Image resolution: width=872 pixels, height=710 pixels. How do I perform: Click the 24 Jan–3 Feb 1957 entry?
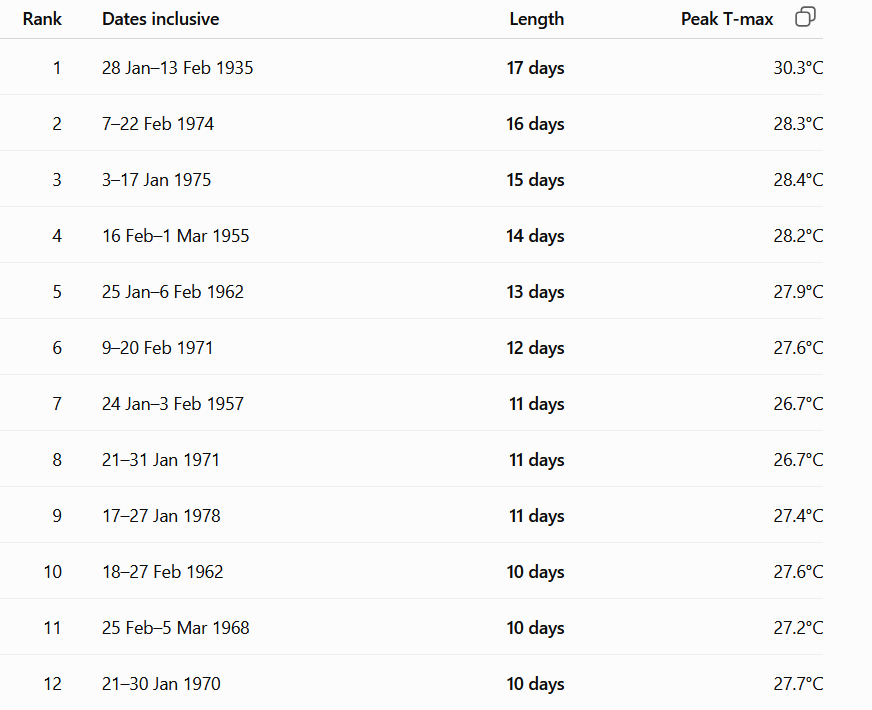point(173,404)
